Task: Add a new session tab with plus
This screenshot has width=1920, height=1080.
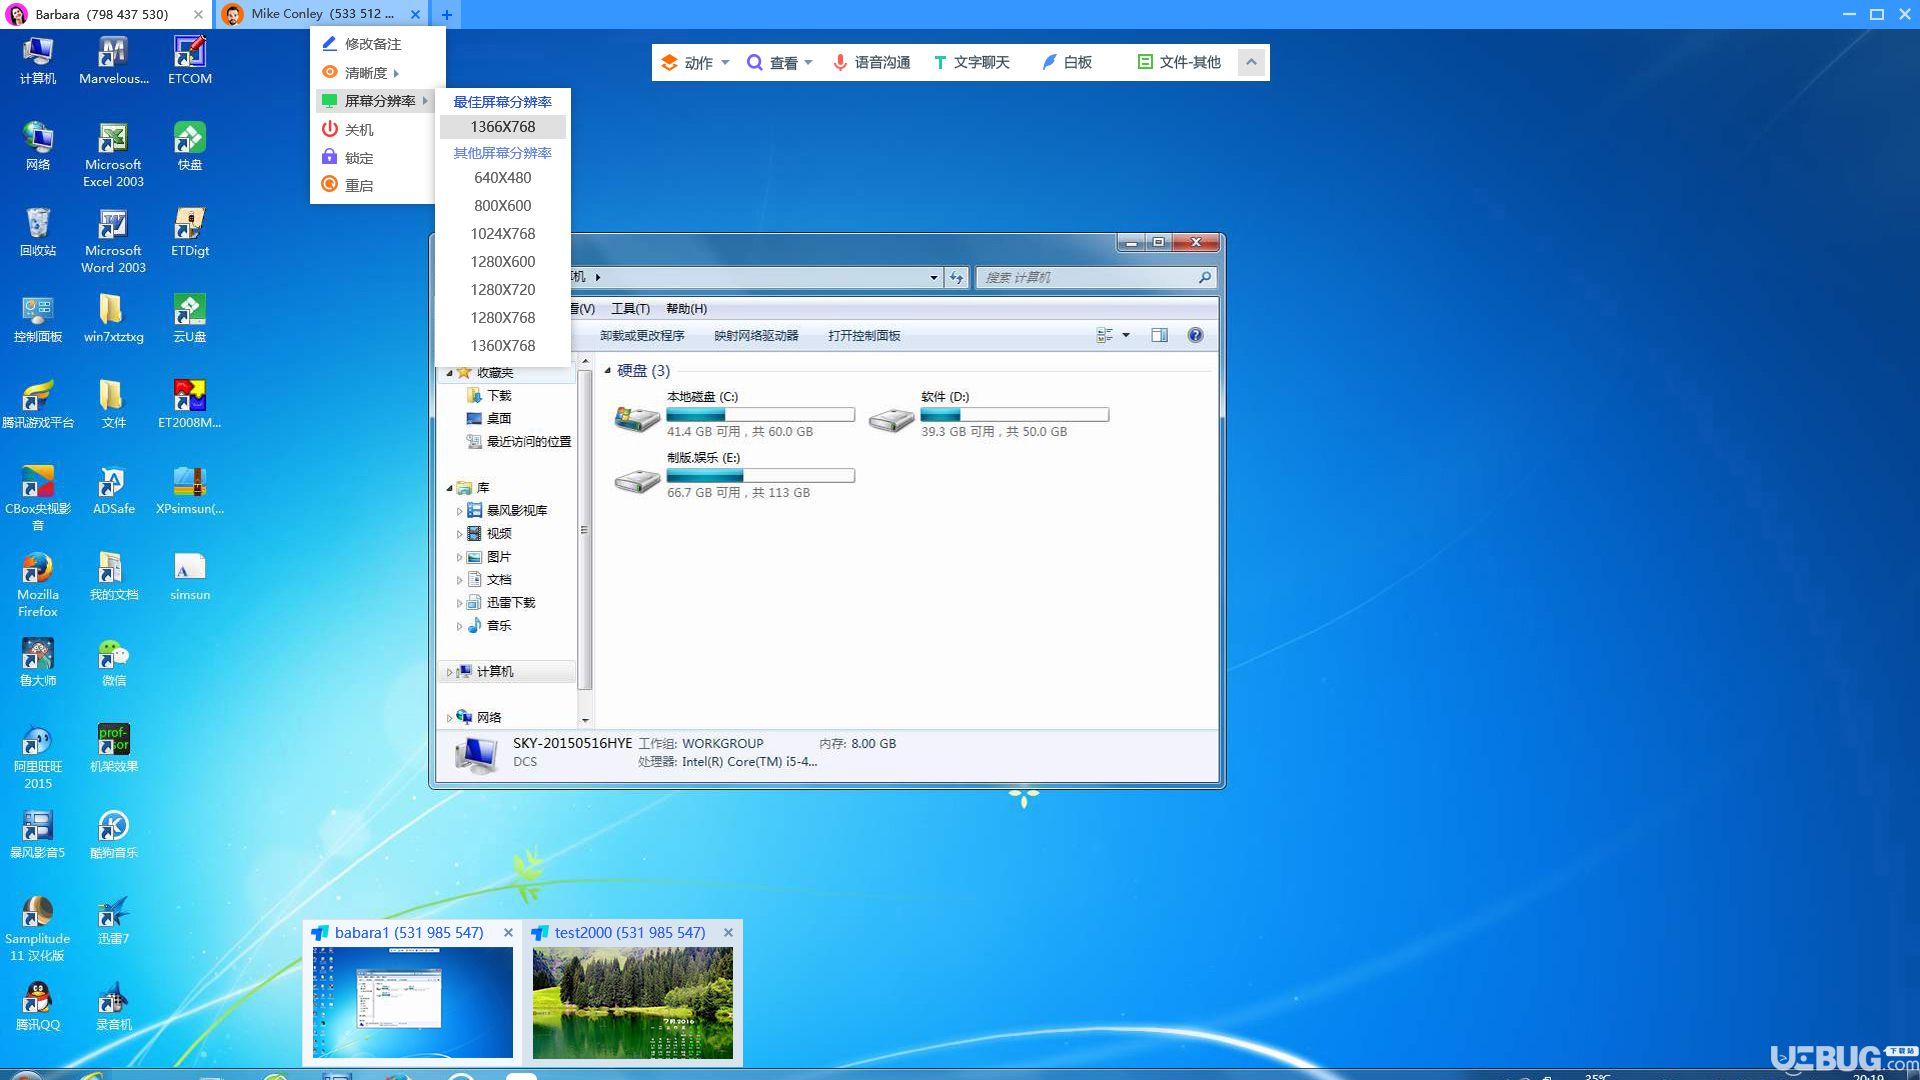Action: (x=446, y=14)
